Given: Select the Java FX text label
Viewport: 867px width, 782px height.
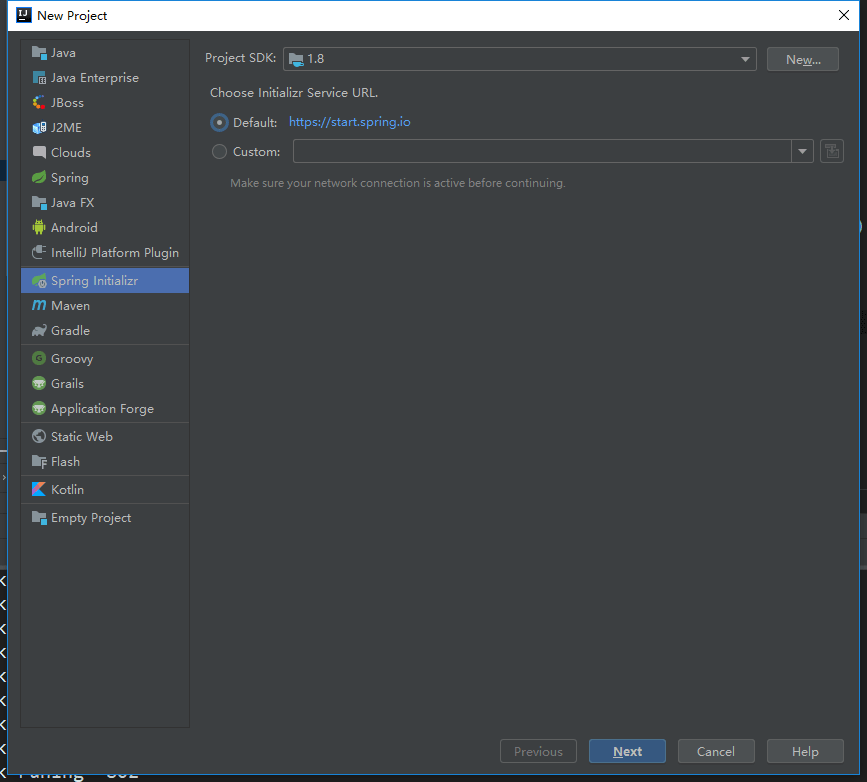Looking at the screenshot, I should tap(72, 203).
